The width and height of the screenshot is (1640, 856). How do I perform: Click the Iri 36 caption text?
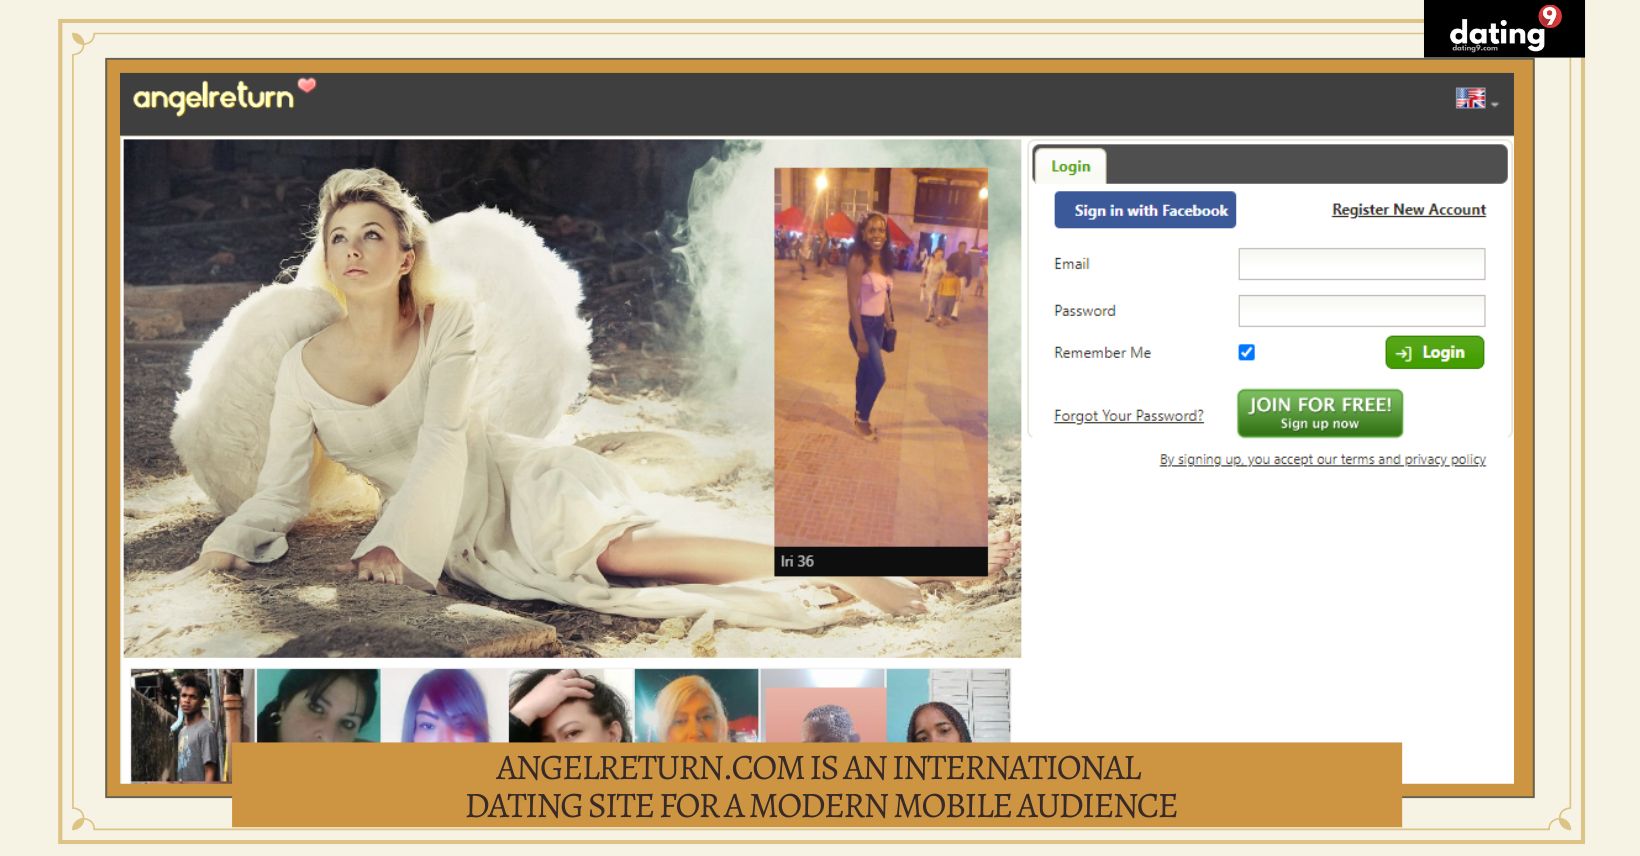point(797,561)
